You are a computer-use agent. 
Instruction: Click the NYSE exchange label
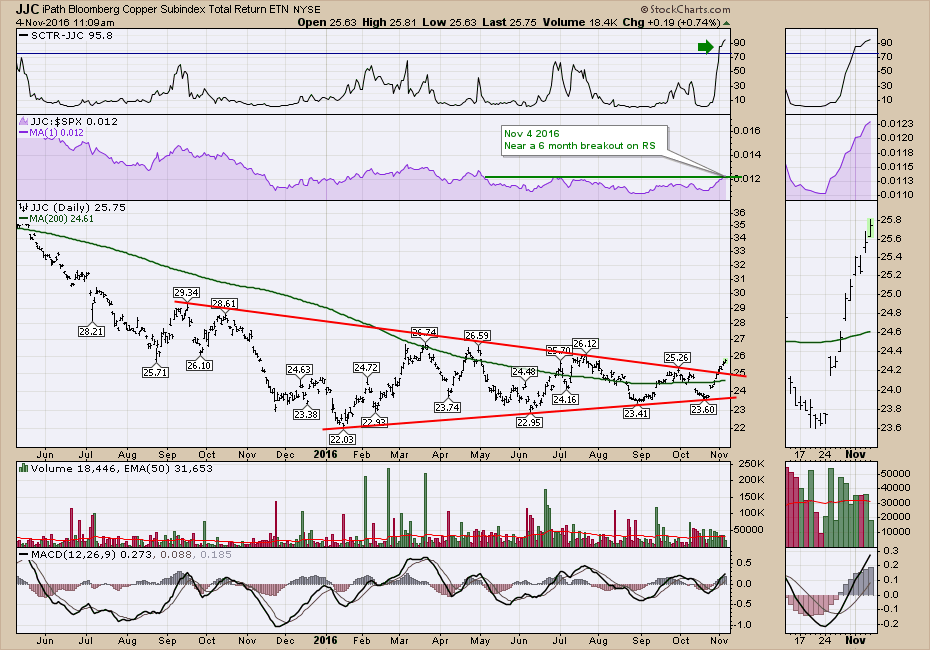click(307, 9)
